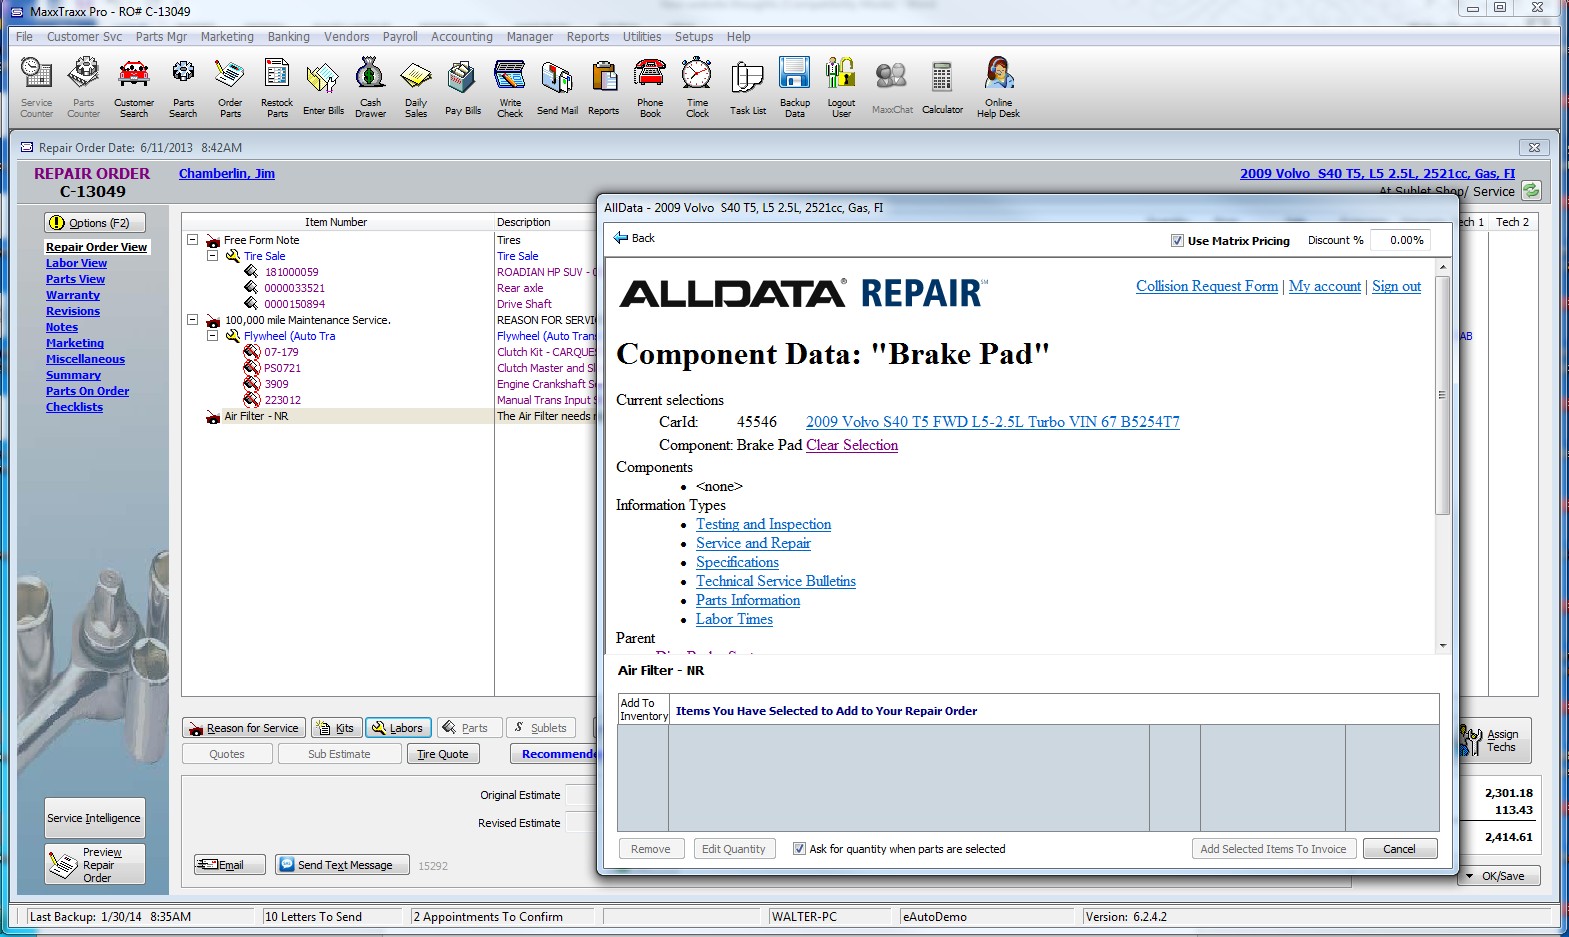The height and width of the screenshot is (937, 1569).
Task: Collapse the Flywheel (Auto Tra node
Action: [x=212, y=336]
